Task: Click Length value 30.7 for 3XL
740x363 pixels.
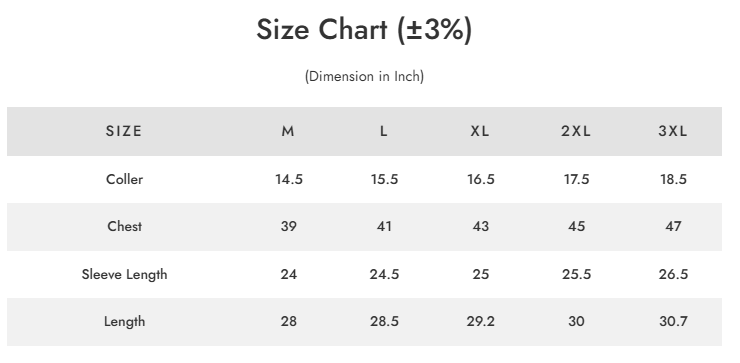Action: click(x=673, y=321)
